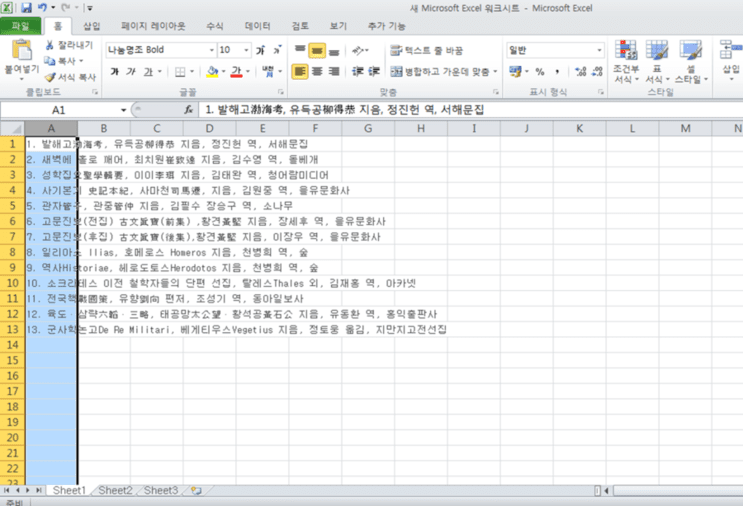743x506 pixels.
Task: Expand the font size dropdown
Action: 246,50
